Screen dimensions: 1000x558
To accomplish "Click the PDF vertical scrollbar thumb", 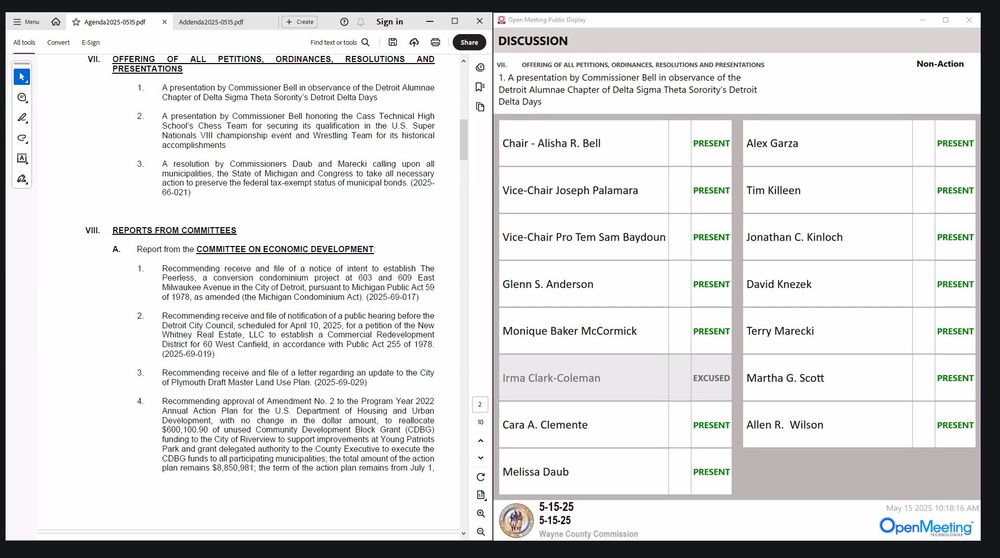I will coord(464,139).
